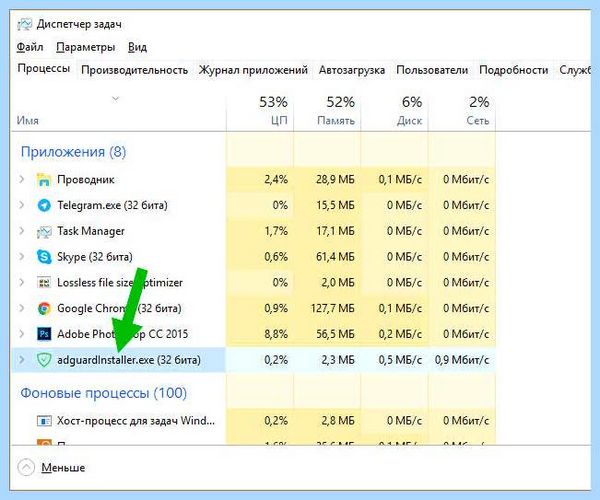Image resolution: width=600 pixels, height=500 pixels.
Task: Click the circled arrow icon beside Меньше
Action: (26, 467)
